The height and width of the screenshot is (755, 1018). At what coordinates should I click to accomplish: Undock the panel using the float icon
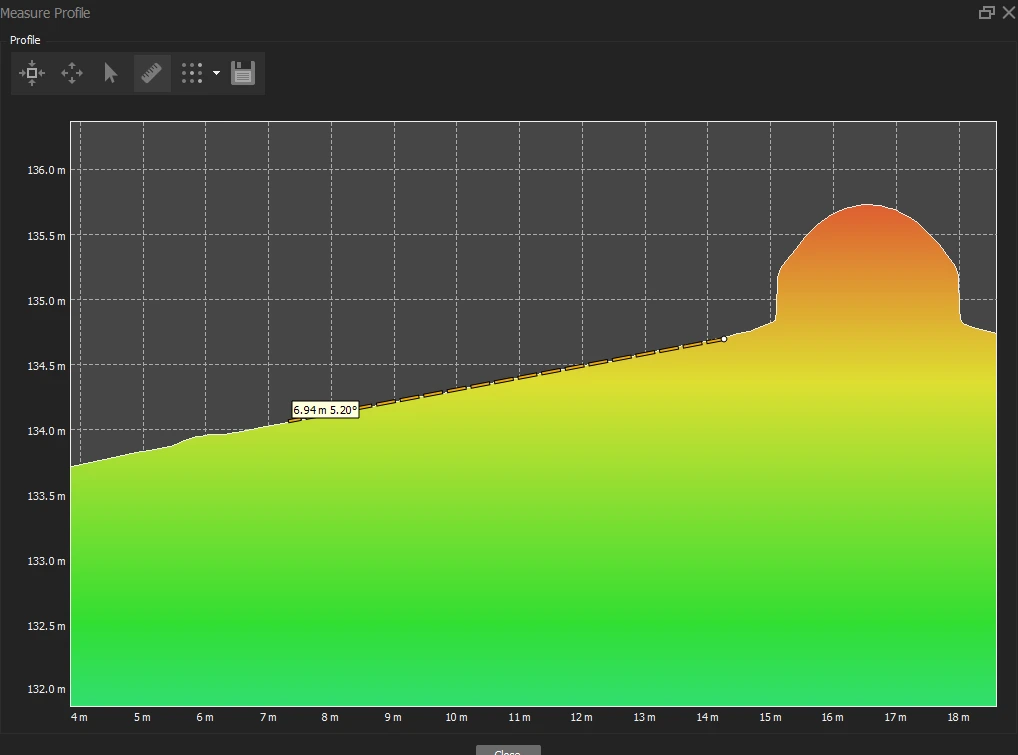[987, 13]
